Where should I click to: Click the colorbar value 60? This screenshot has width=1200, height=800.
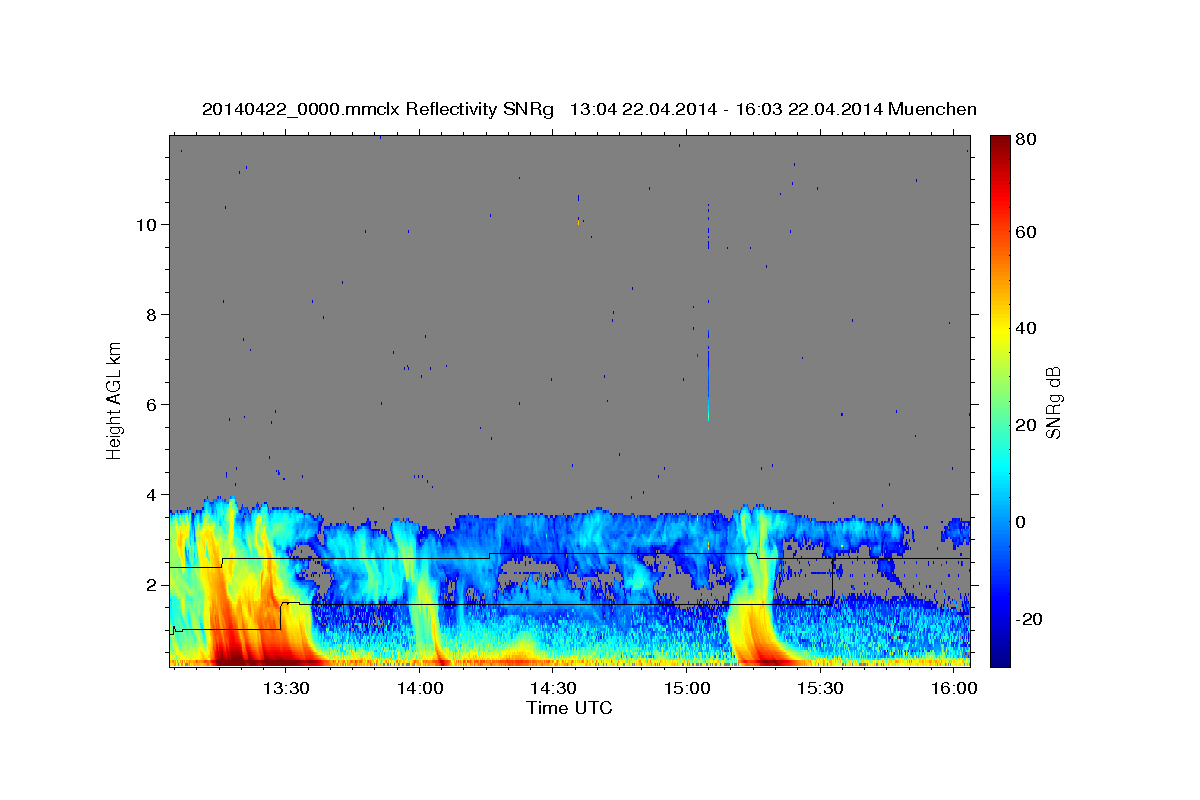(1026, 232)
